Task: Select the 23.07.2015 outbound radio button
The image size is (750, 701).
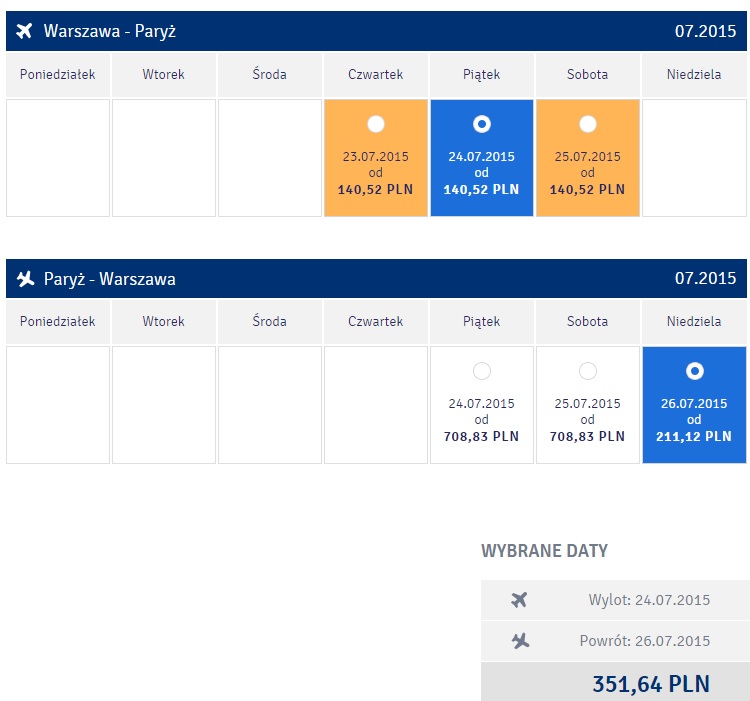Action: pos(375,124)
